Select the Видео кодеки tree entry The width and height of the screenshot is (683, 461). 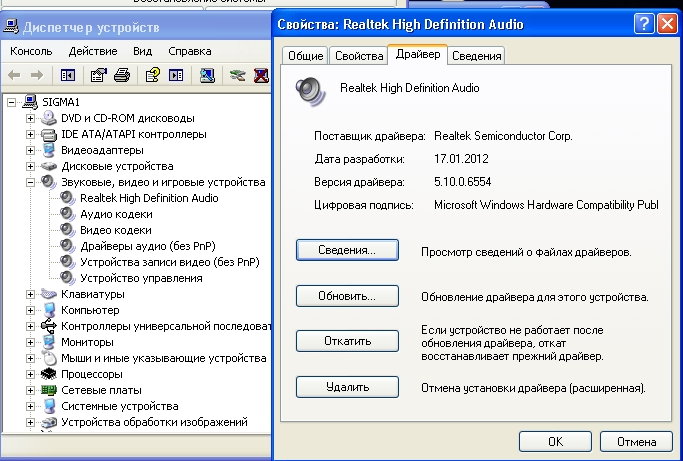(x=116, y=230)
